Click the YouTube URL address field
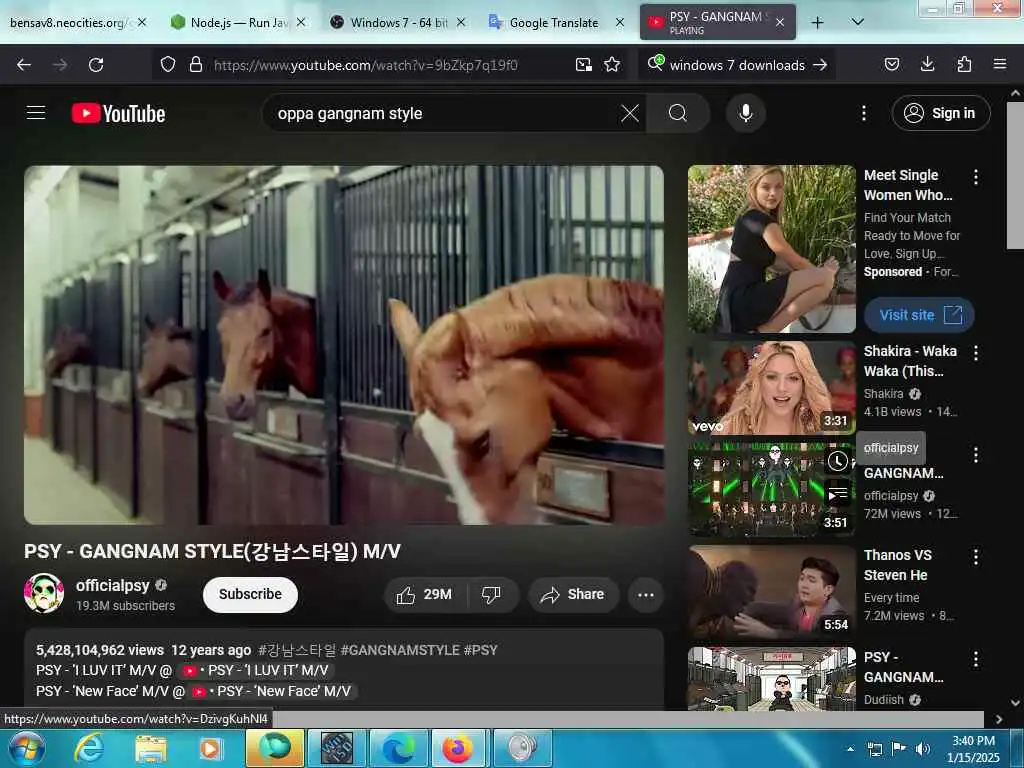Image resolution: width=1024 pixels, height=768 pixels. point(366,65)
